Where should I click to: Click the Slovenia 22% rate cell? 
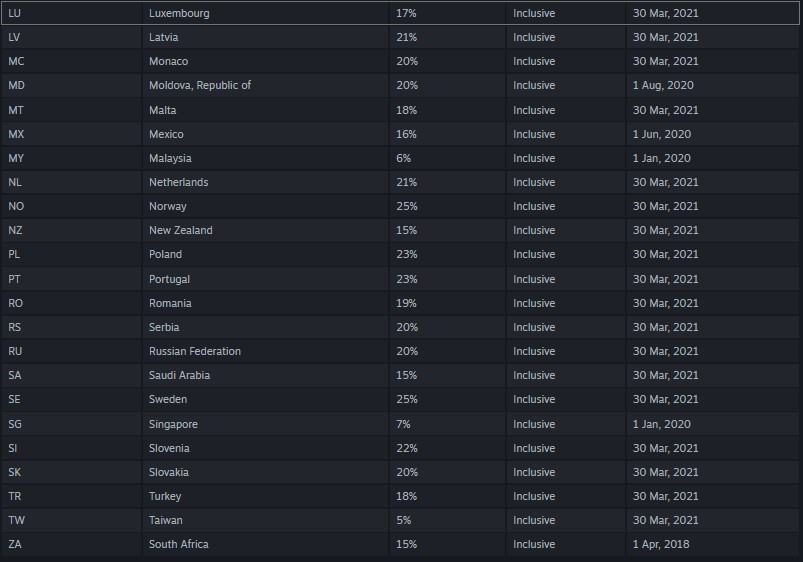(448, 448)
